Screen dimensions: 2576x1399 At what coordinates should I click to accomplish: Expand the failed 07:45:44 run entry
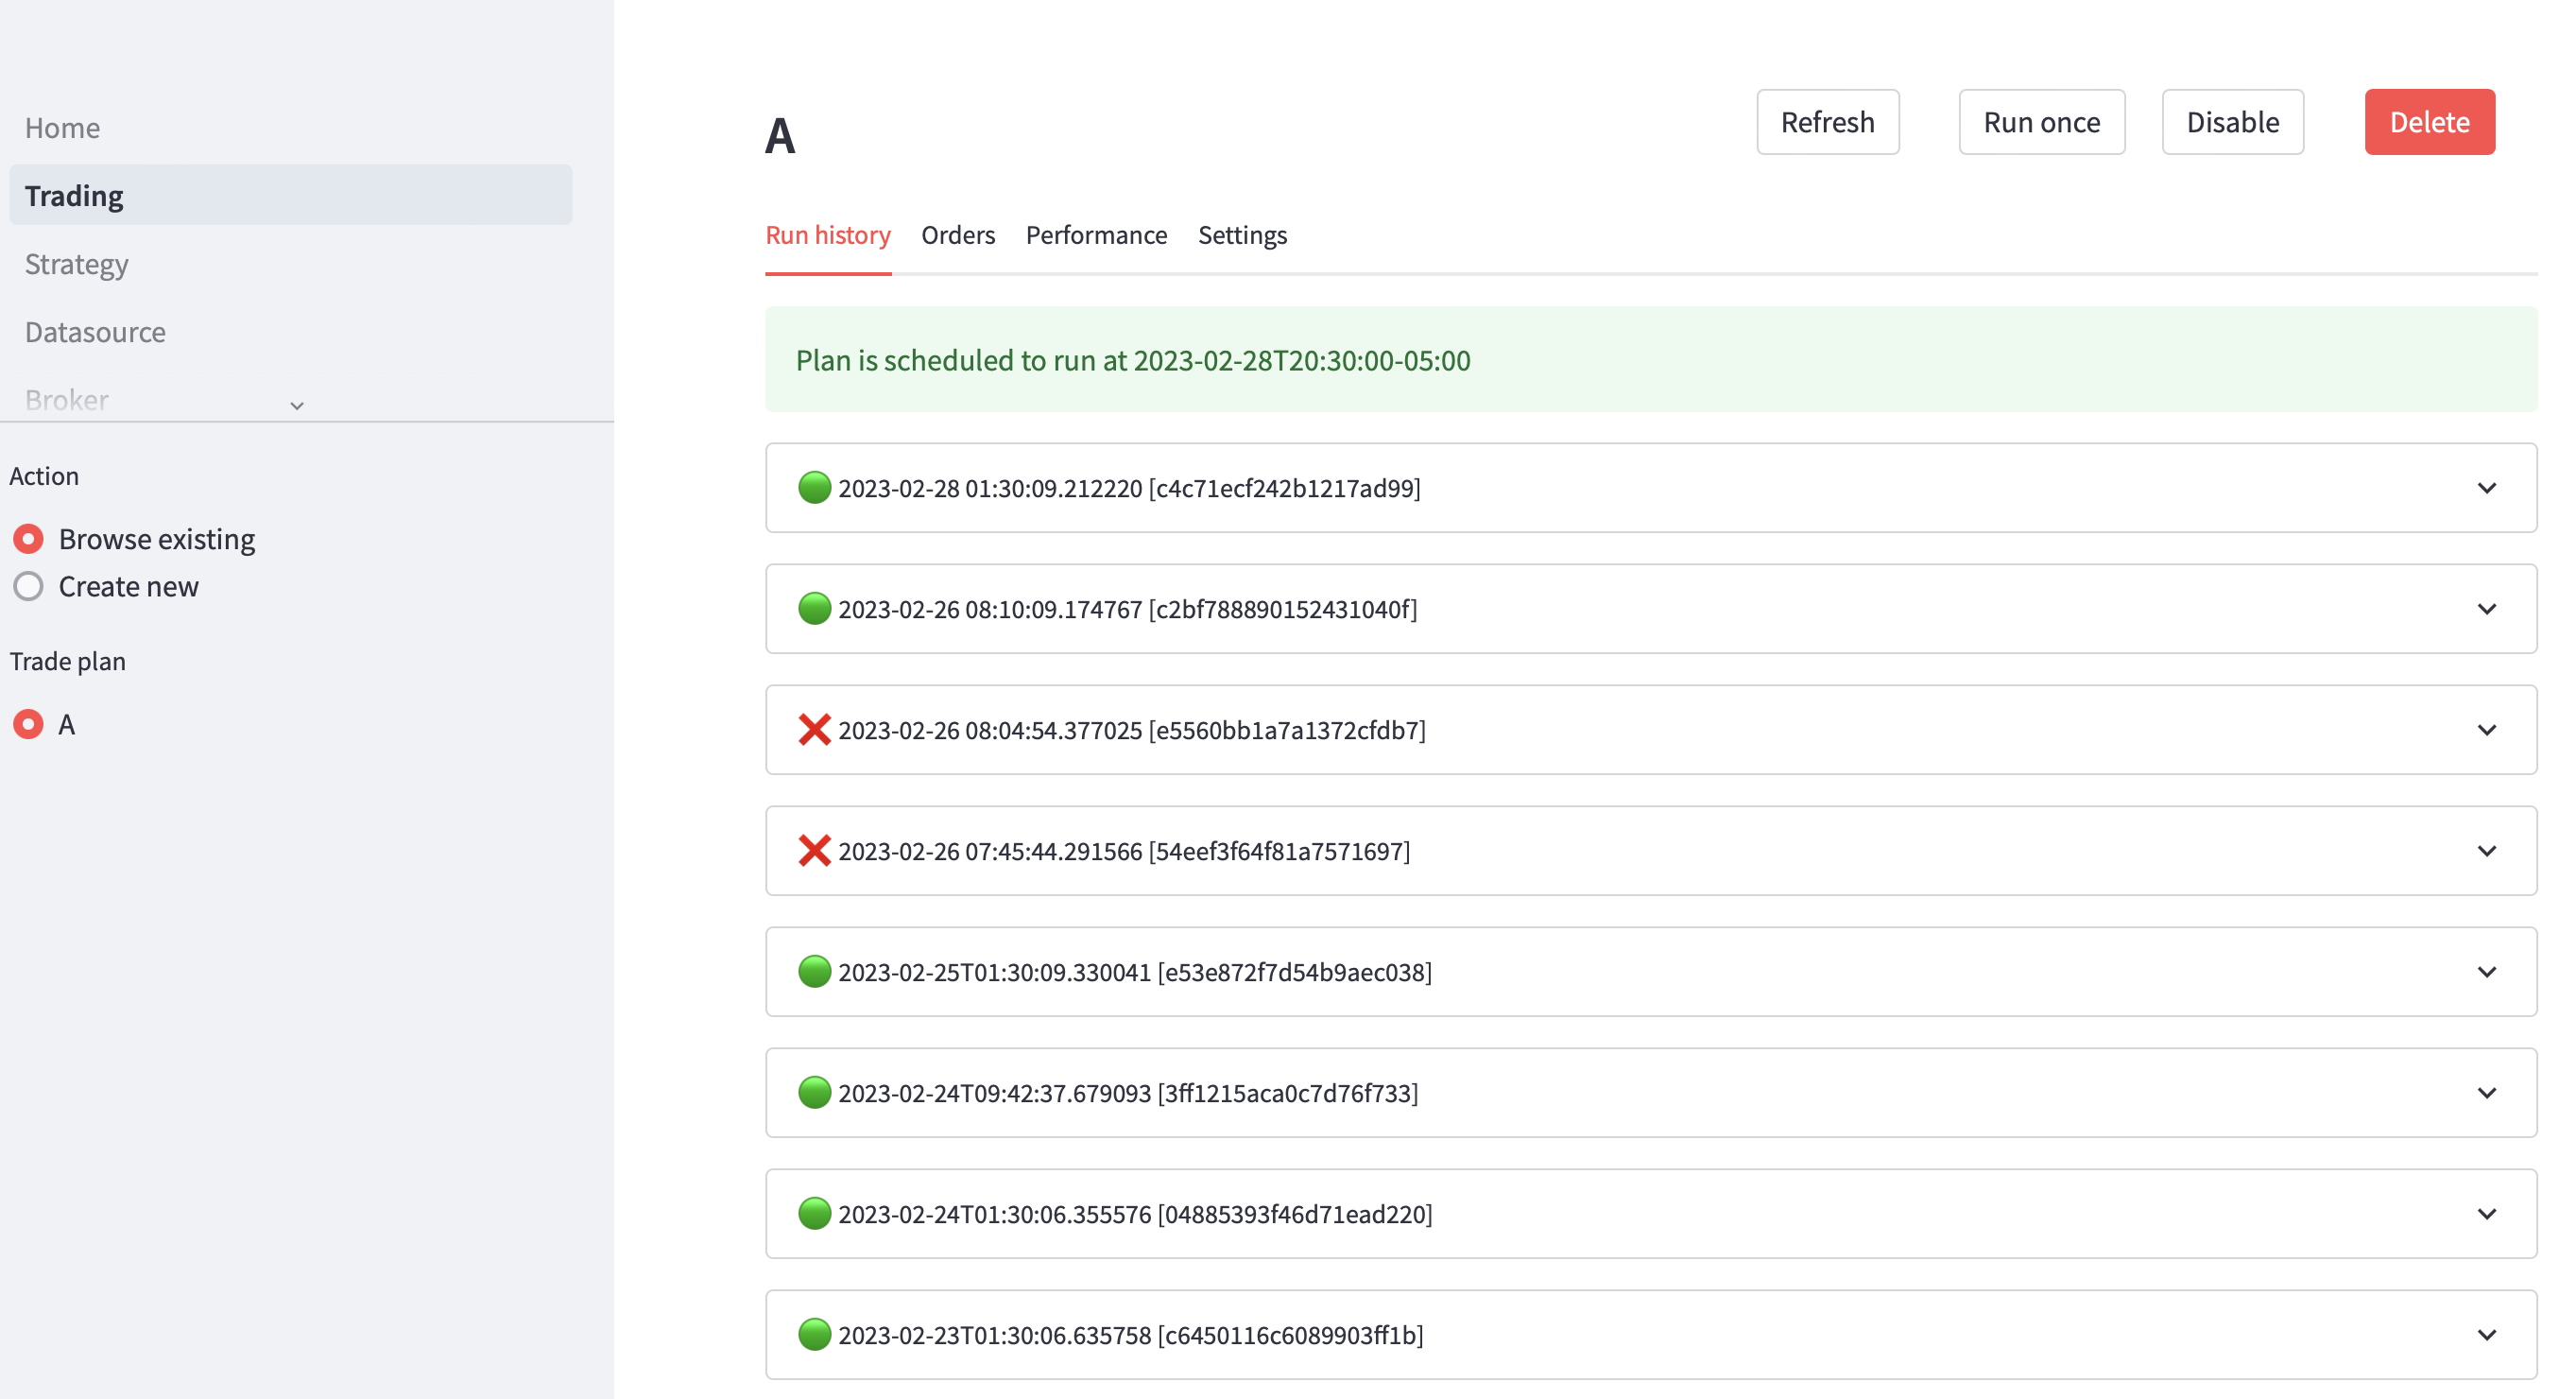(2487, 851)
